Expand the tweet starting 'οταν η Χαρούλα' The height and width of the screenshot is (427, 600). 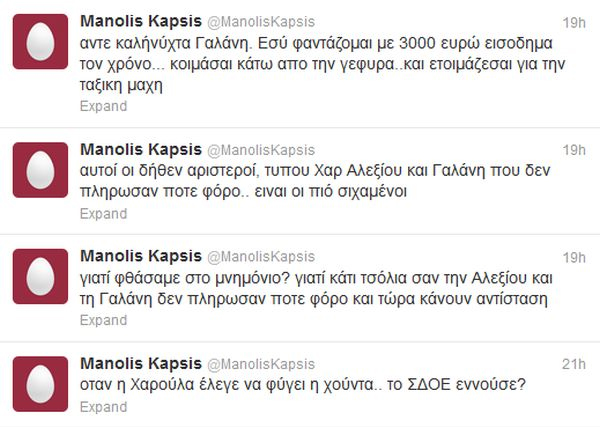pos(103,407)
